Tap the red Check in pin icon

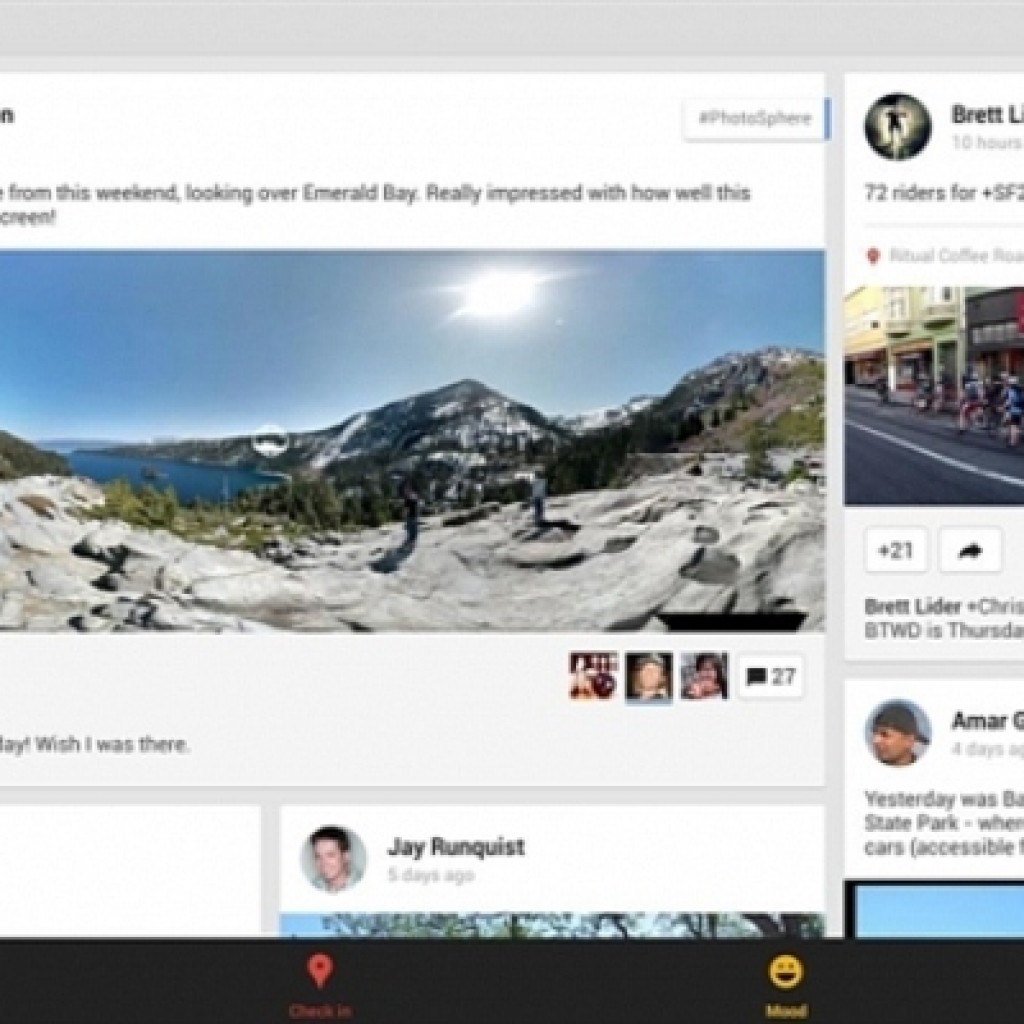tap(319, 971)
